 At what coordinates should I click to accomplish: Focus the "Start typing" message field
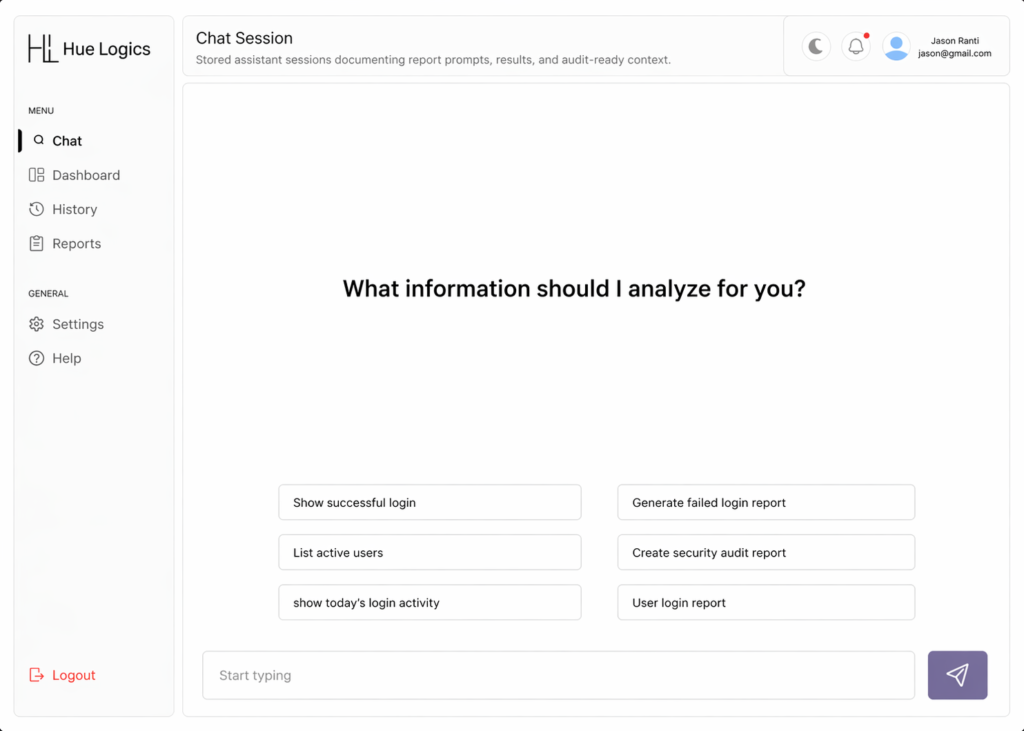pyautogui.click(x=558, y=675)
